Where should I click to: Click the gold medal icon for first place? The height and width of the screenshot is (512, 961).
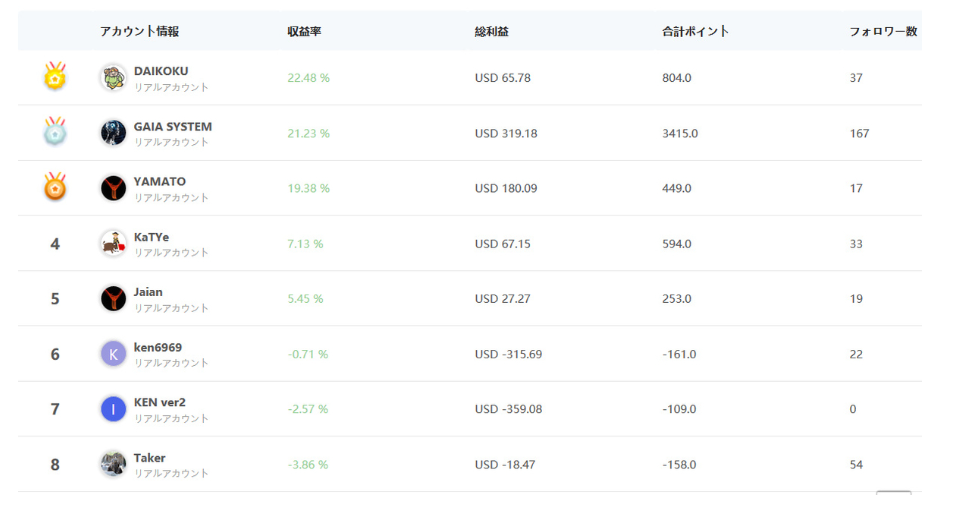55,76
